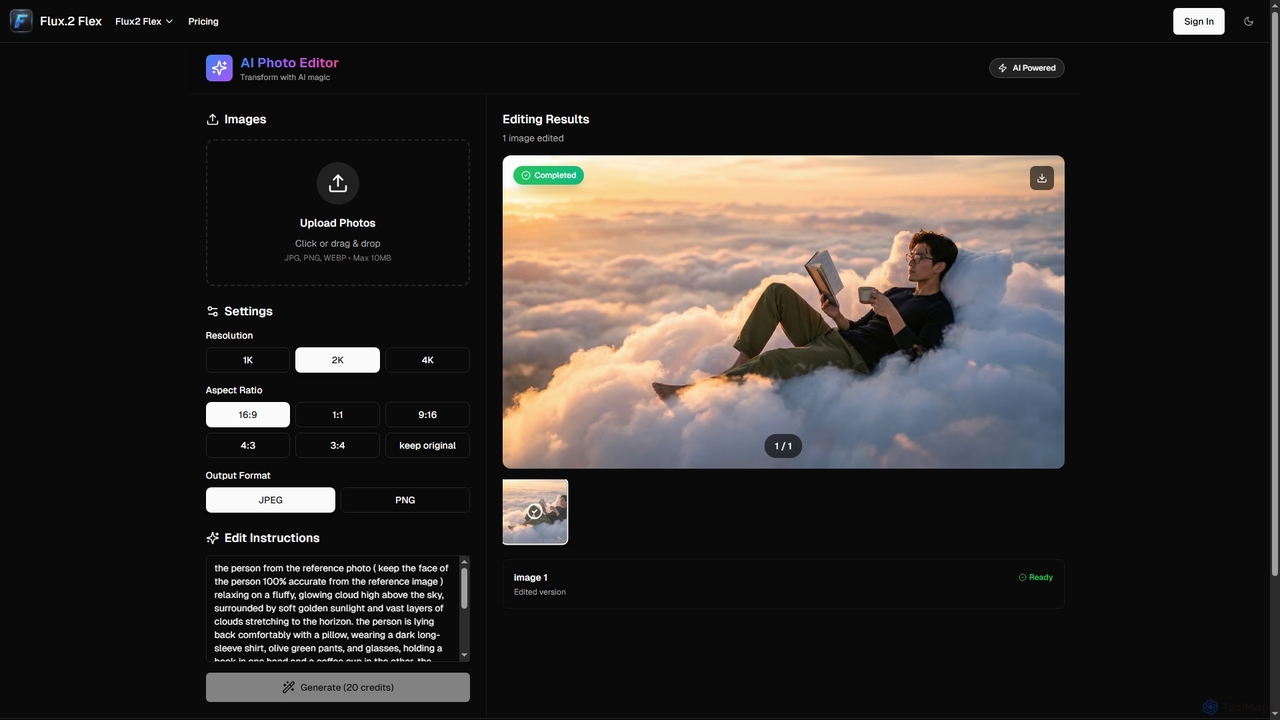Click the Completed status badge

point(548,175)
